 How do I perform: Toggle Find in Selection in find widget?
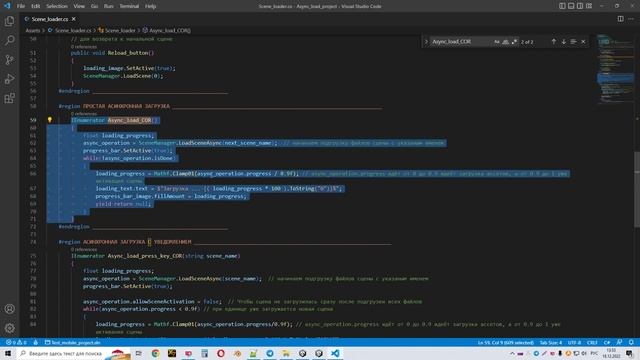click(573, 42)
